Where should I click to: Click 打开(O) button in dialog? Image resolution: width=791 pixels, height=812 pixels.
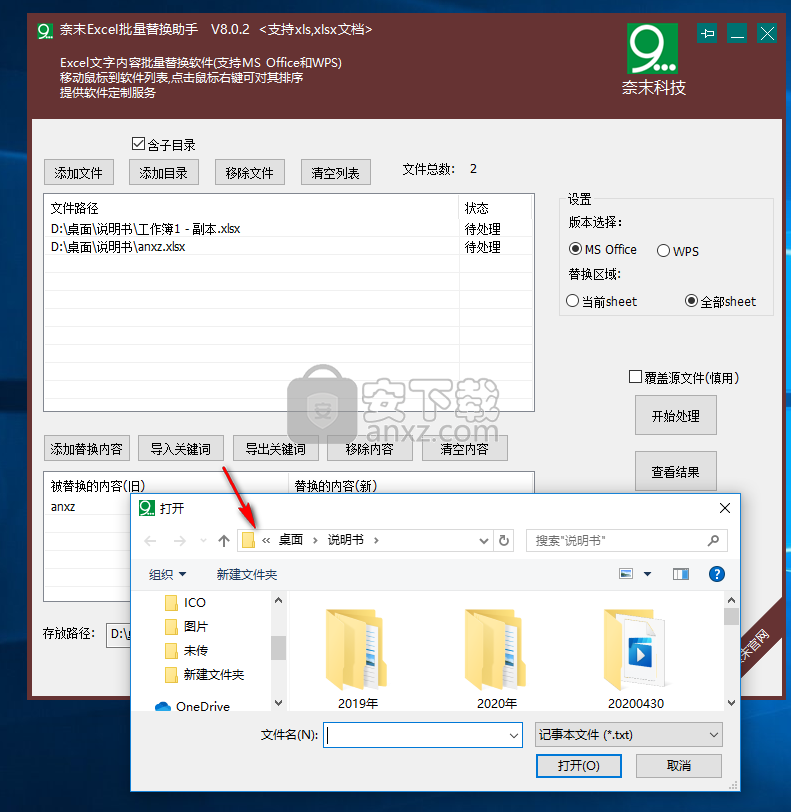pyautogui.click(x=579, y=765)
